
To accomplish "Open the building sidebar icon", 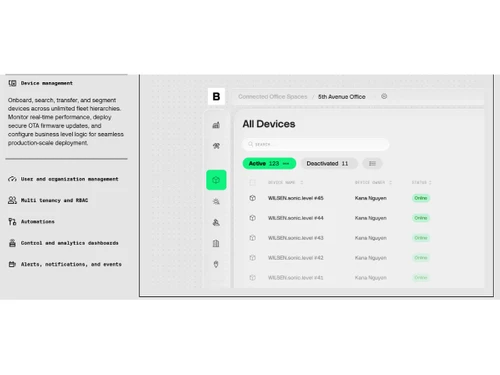I will click(216, 243).
